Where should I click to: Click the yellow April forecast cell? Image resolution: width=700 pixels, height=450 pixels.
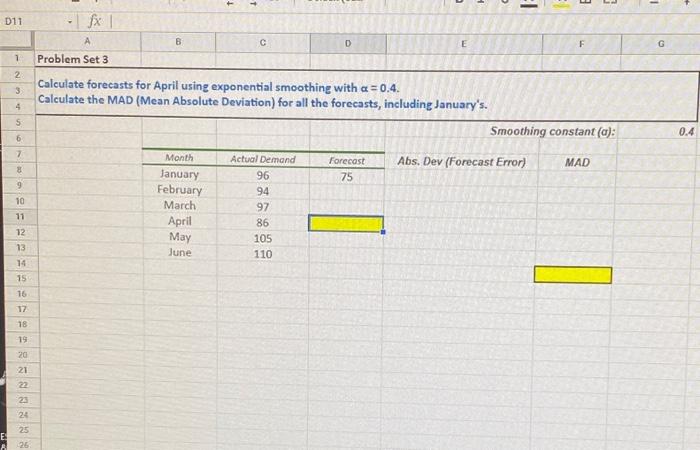pos(346,224)
